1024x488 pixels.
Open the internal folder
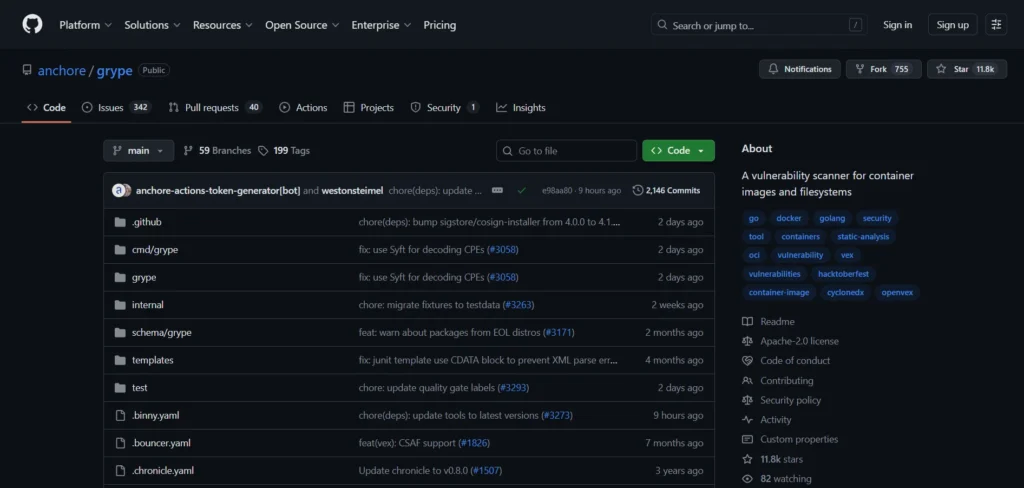coord(148,305)
